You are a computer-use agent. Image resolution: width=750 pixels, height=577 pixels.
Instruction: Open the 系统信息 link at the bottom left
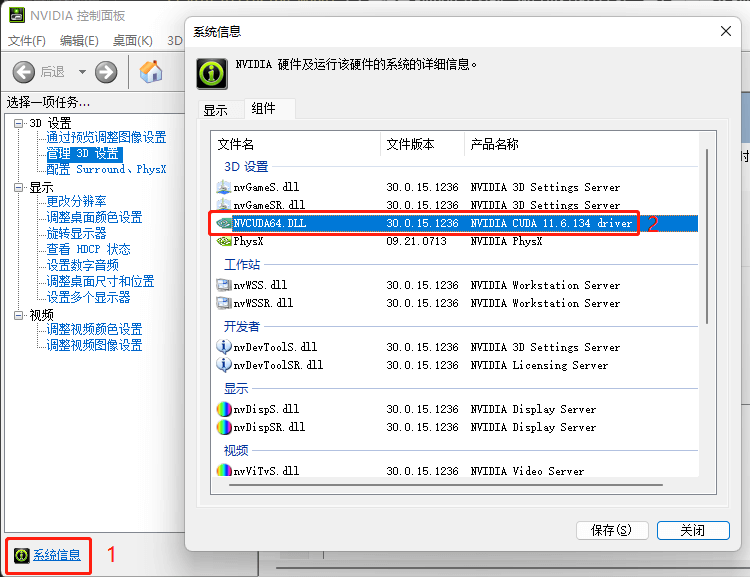56,555
